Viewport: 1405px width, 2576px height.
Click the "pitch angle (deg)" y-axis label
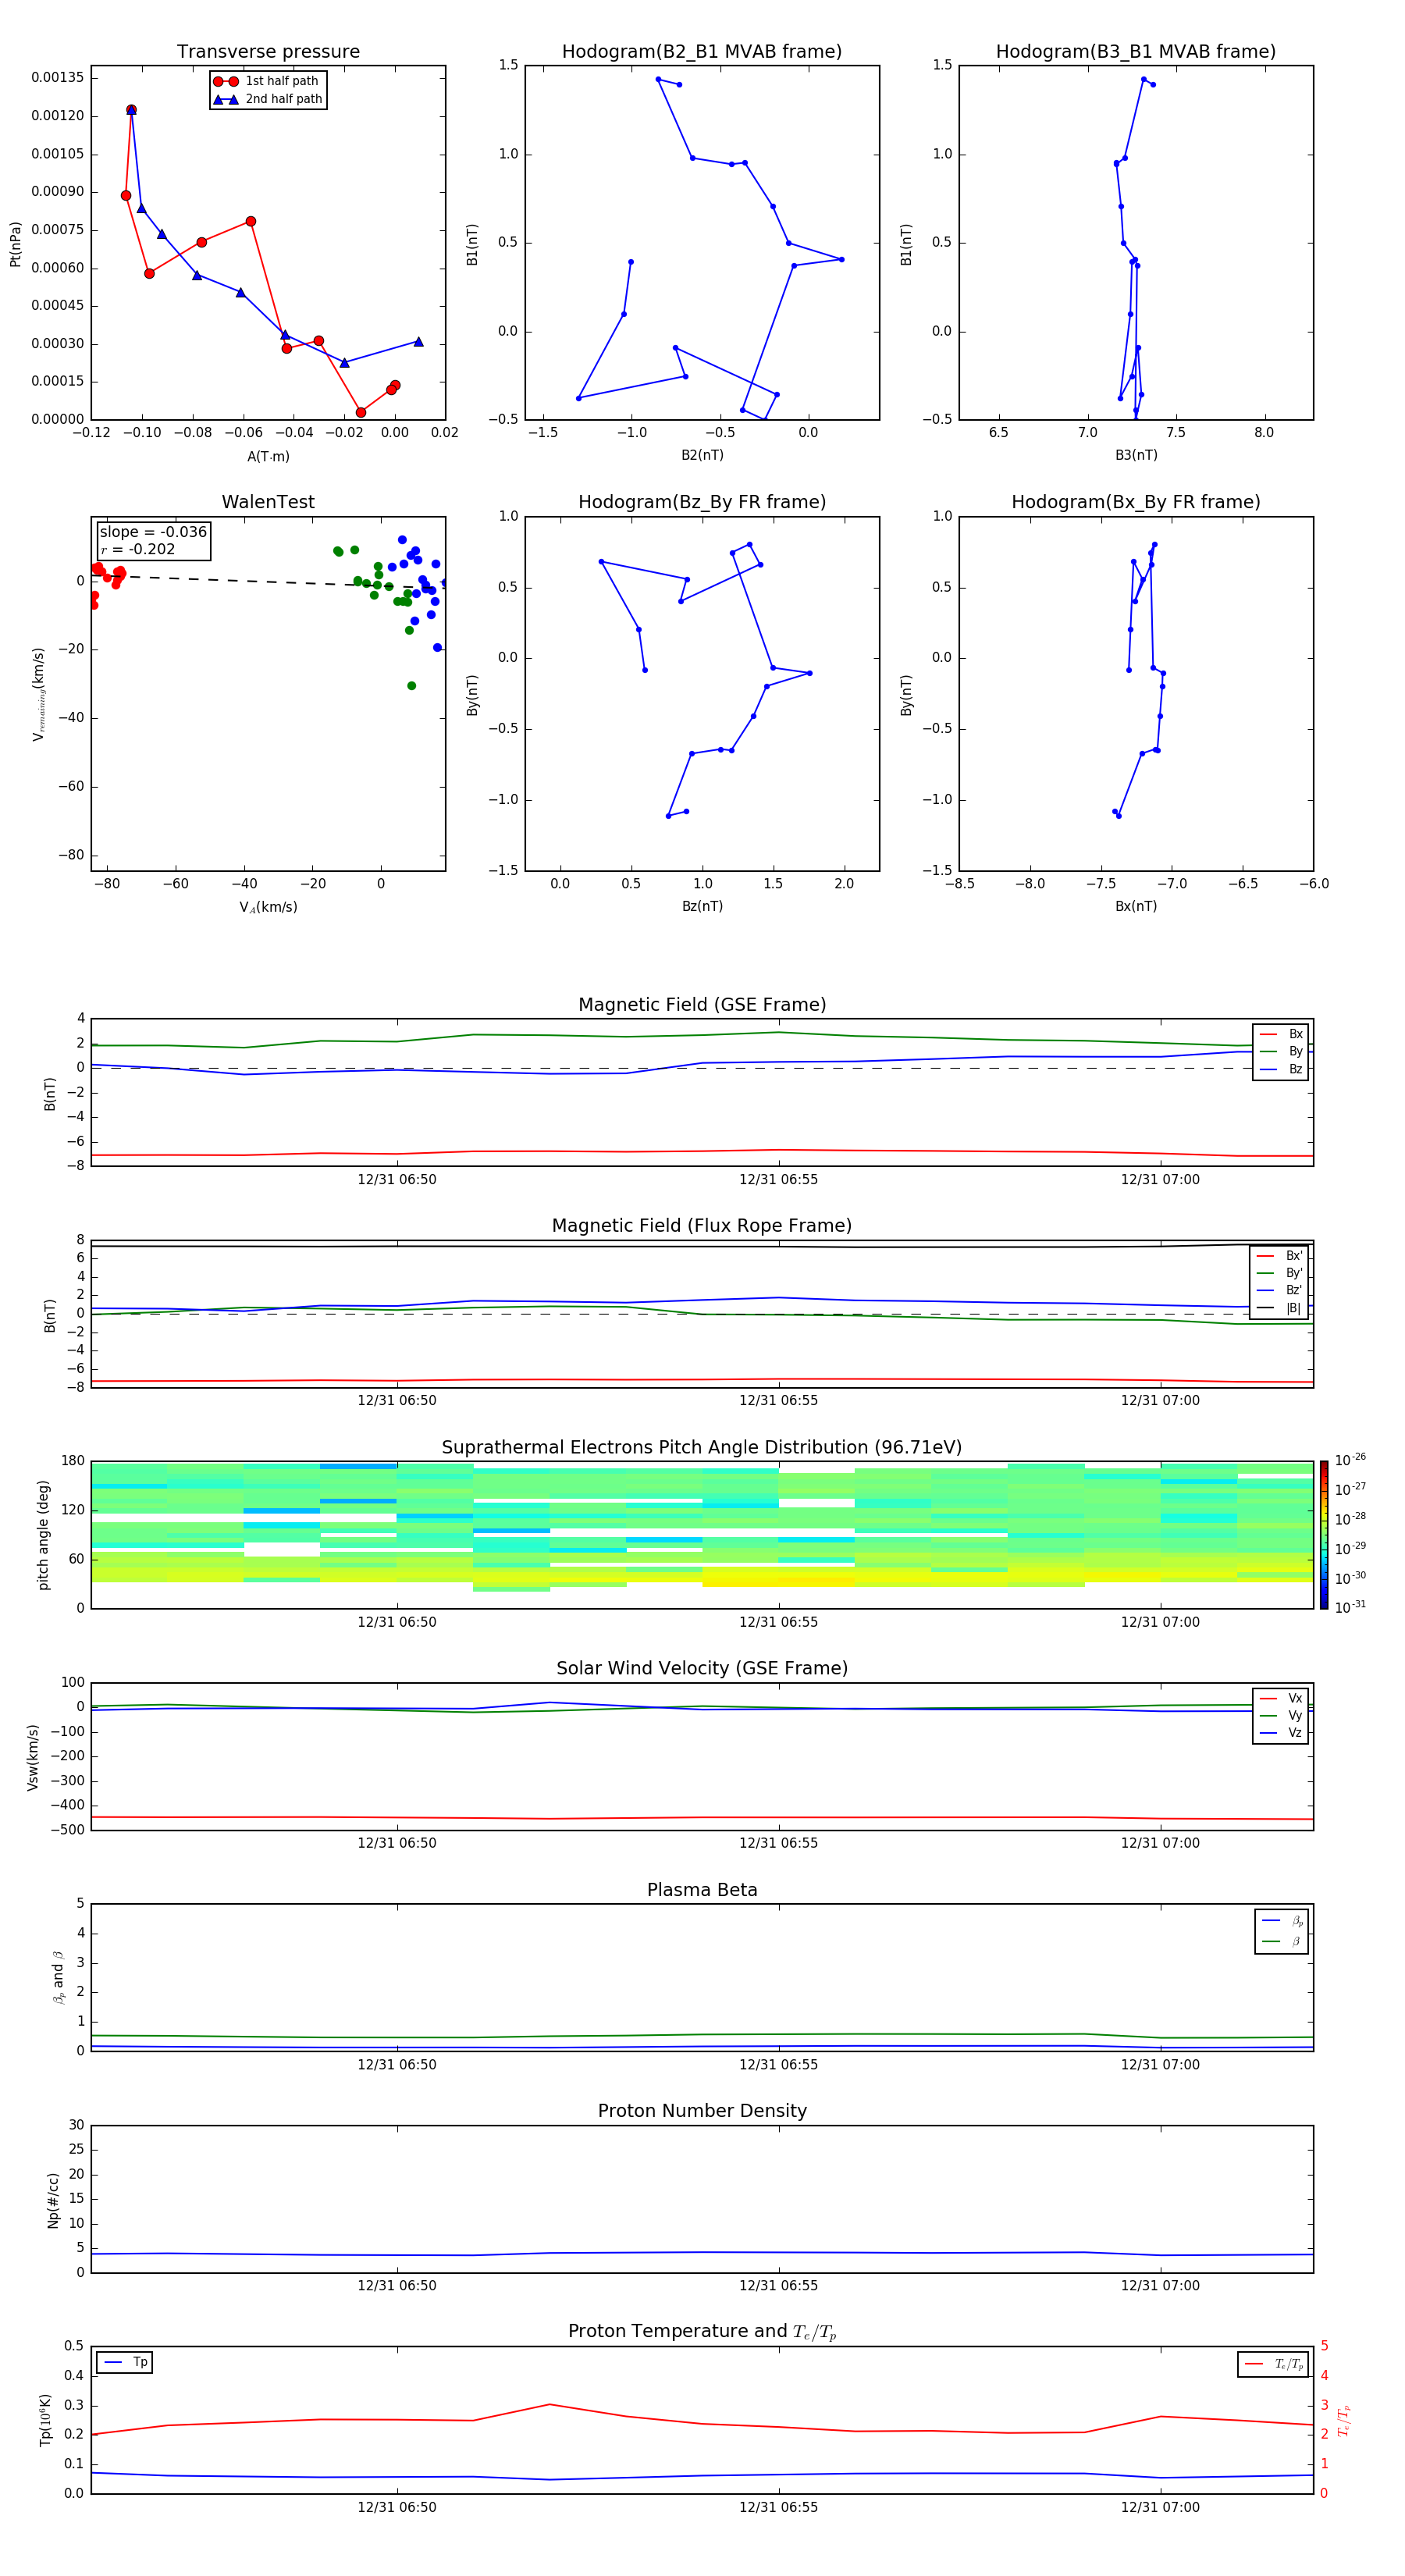[x=43, y=1535]
